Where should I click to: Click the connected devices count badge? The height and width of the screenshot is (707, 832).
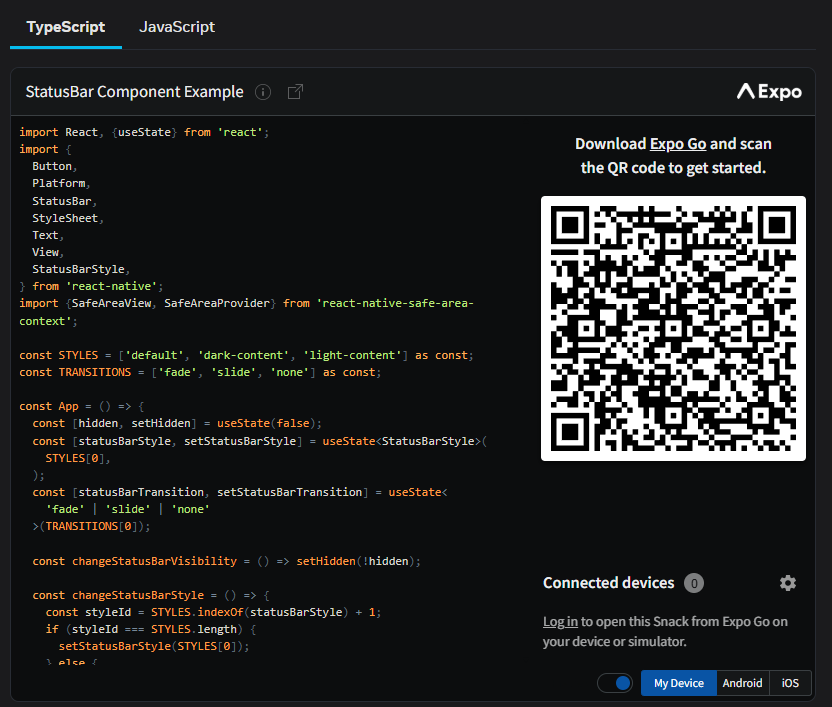coord(694,583)
